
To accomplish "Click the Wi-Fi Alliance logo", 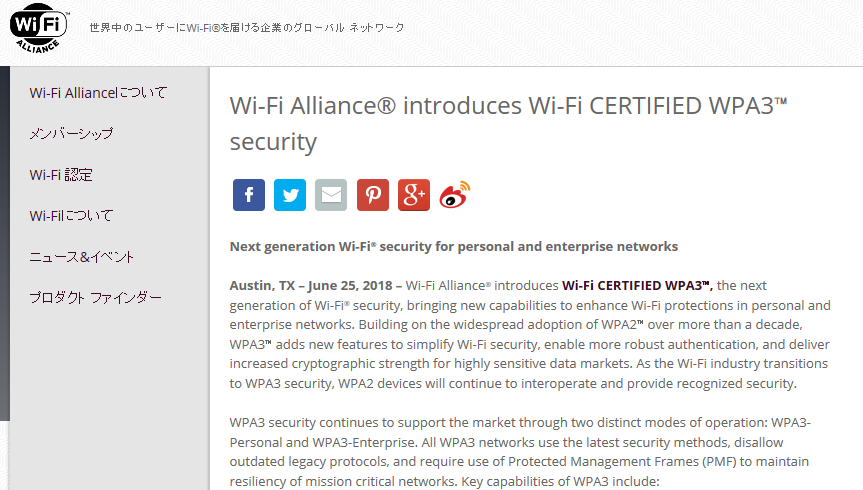I will (39, 28).
